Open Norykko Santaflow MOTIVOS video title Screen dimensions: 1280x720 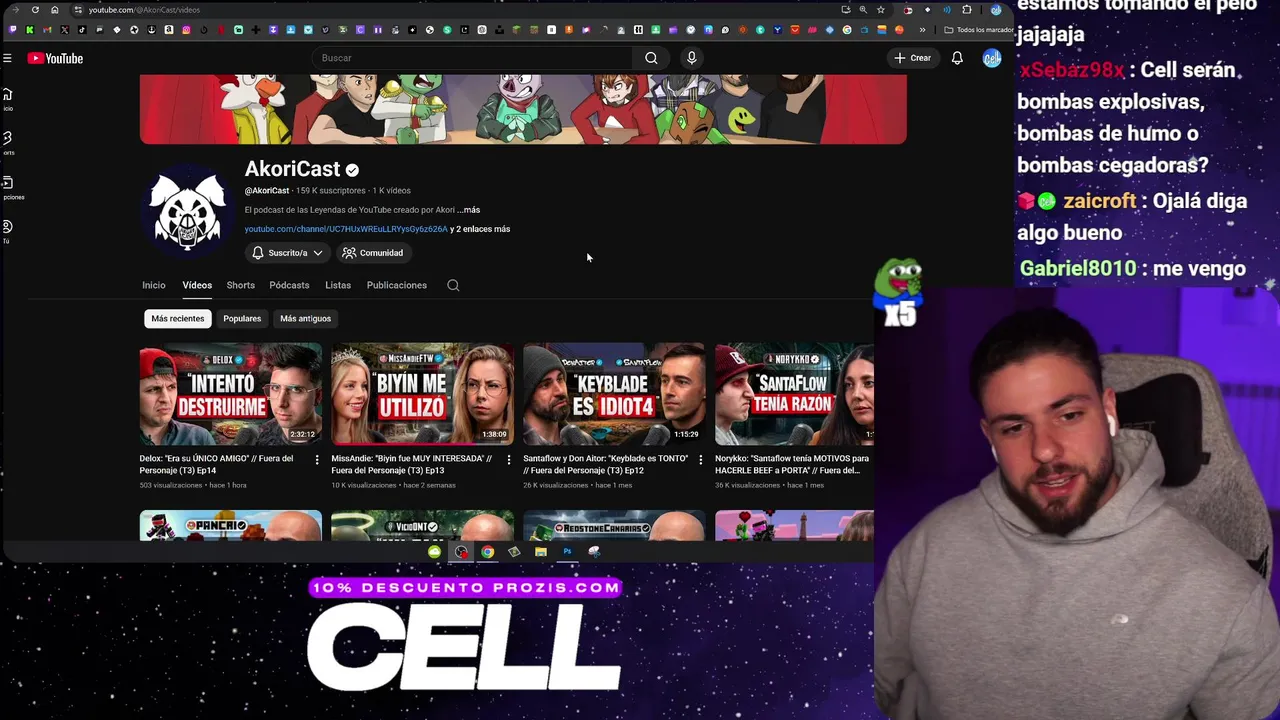coord(792,464)
